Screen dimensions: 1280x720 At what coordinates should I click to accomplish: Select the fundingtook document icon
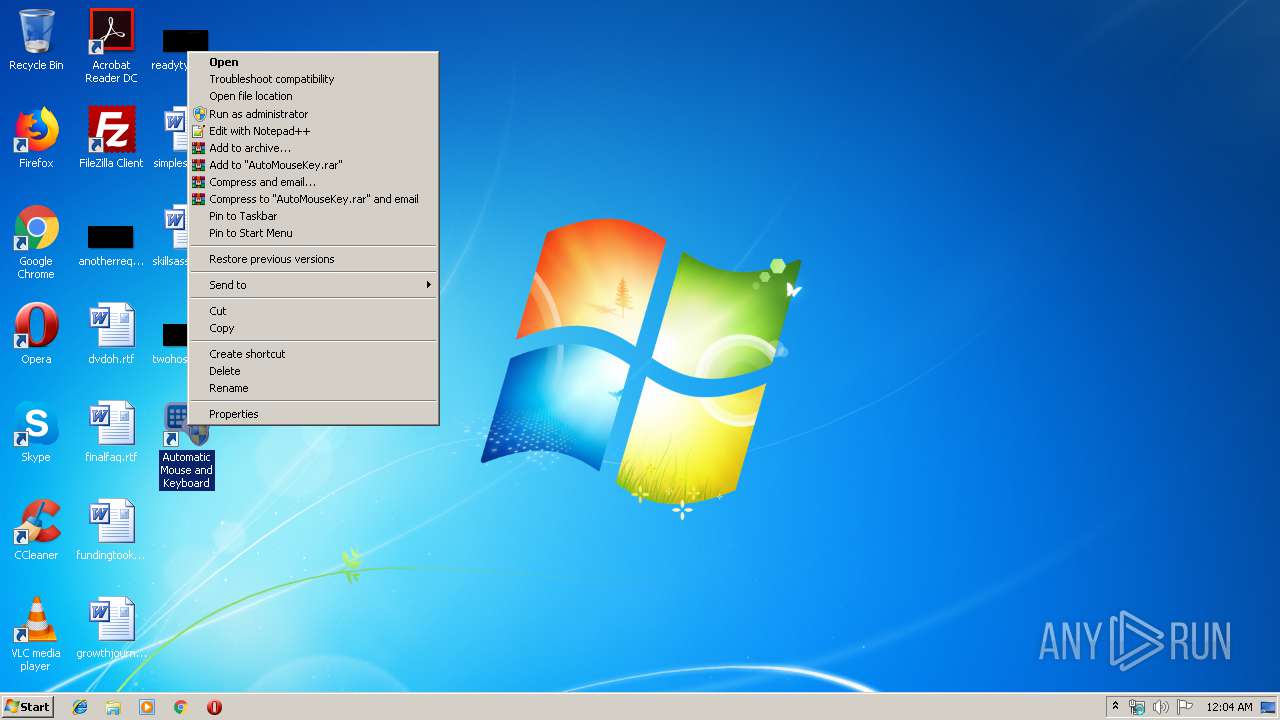pos(111,530)
